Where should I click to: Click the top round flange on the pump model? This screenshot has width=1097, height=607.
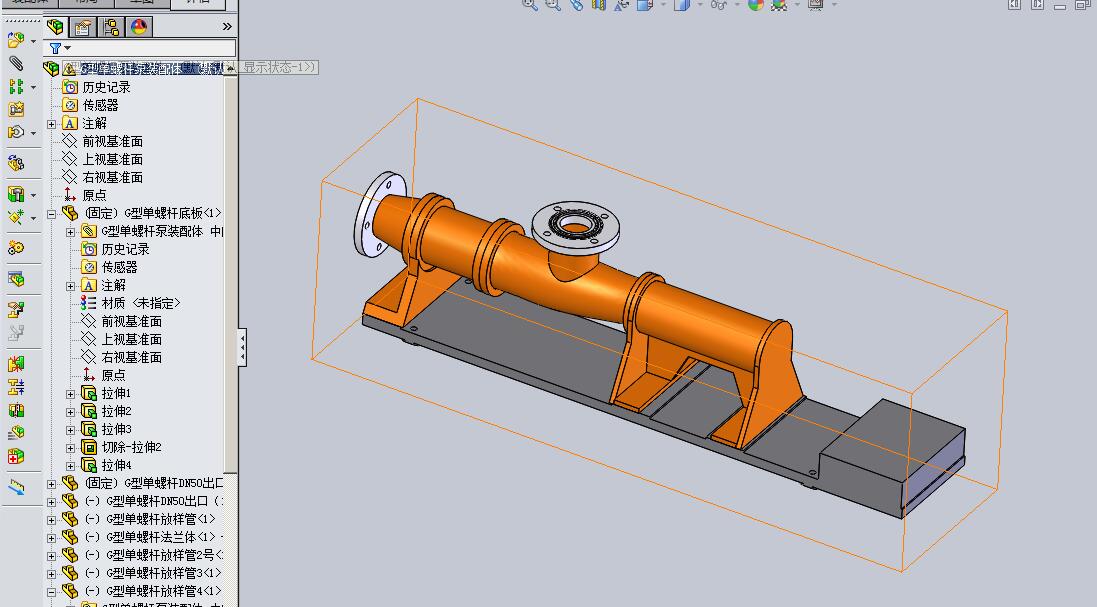click(575, 227)
